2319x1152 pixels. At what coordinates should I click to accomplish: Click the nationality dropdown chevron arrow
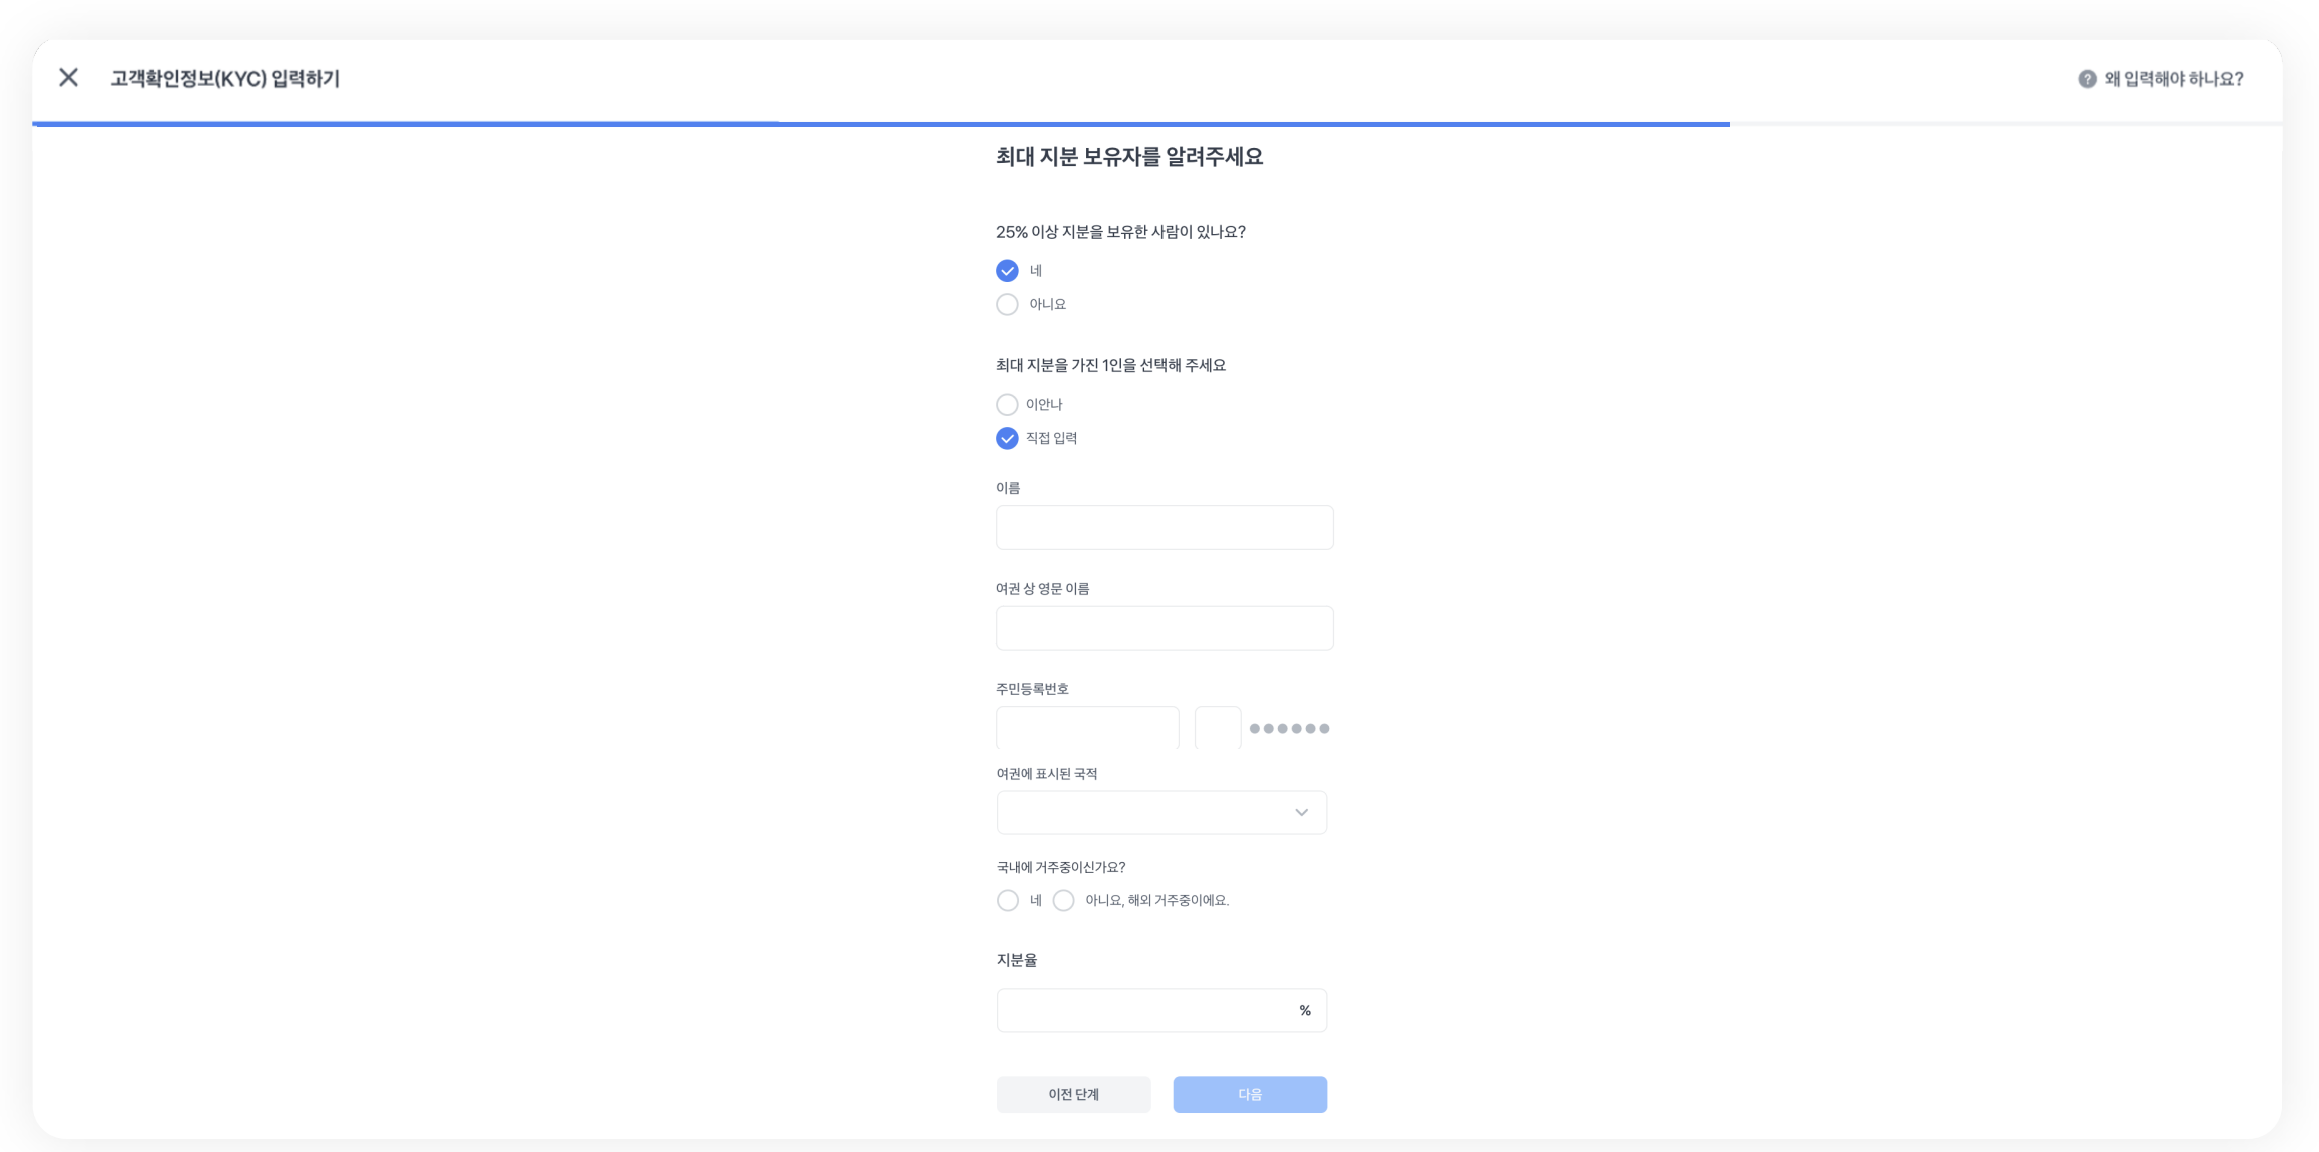point(1301,812)
